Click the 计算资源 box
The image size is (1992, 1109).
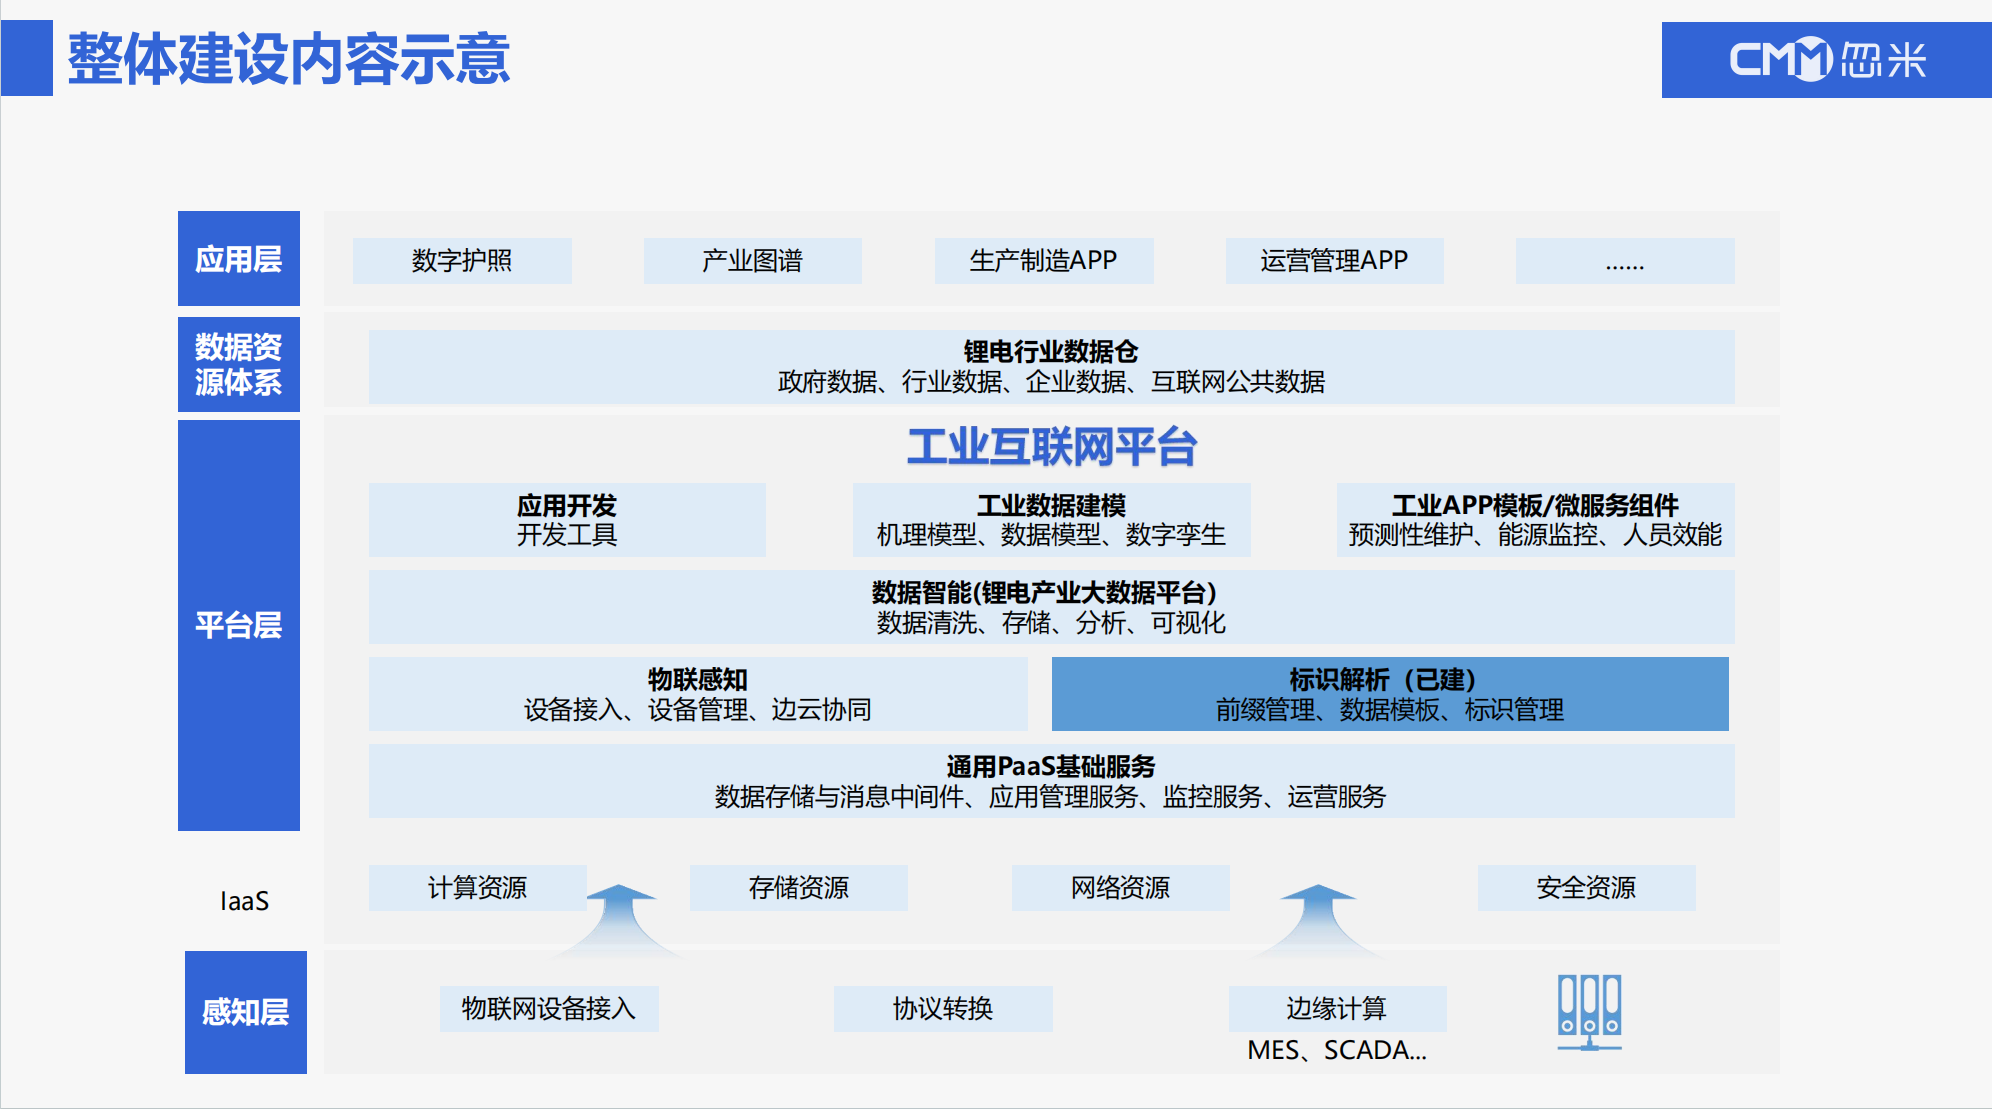coord(477,888)
